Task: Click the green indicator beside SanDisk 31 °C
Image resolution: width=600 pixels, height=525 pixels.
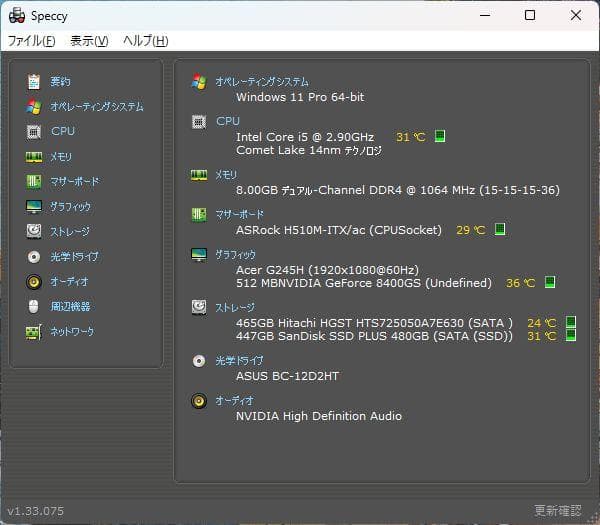Action: [x=571, y=335]
